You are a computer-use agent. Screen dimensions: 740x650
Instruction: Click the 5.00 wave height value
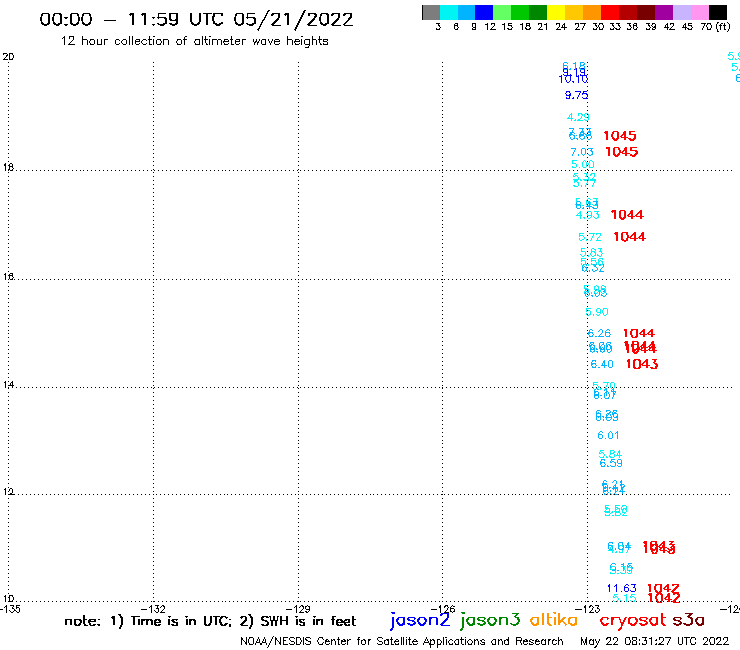(583, 164)
